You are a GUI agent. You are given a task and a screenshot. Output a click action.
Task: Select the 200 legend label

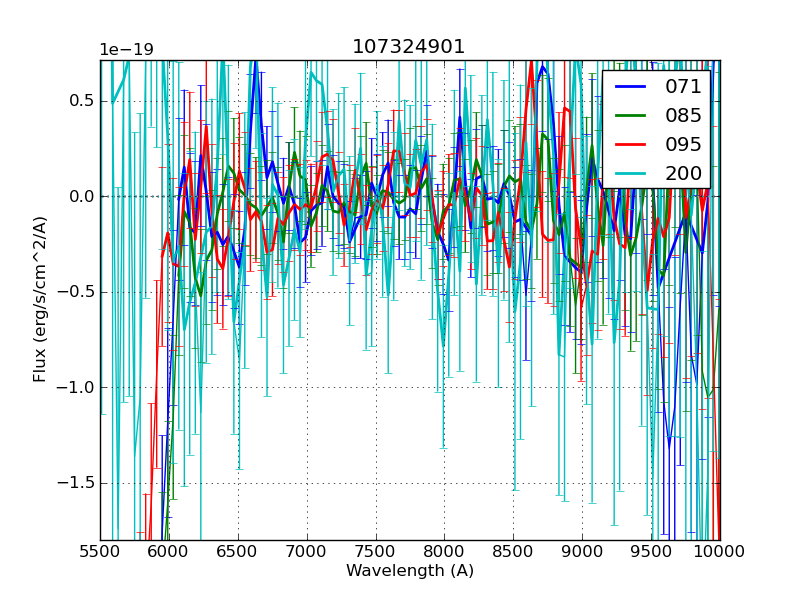pyautogui.click(x=683, y=173)
